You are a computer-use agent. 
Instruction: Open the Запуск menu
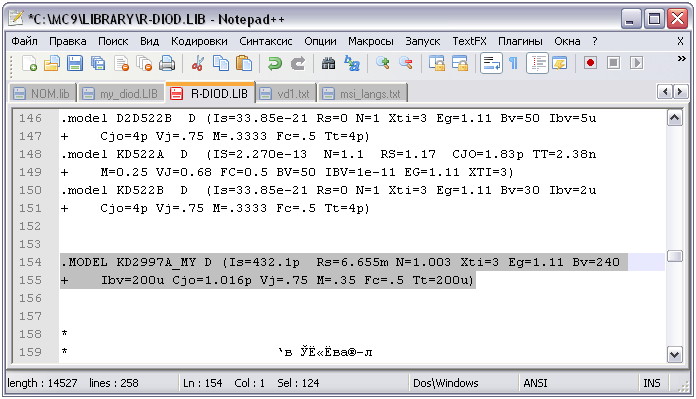click(423, 41)
